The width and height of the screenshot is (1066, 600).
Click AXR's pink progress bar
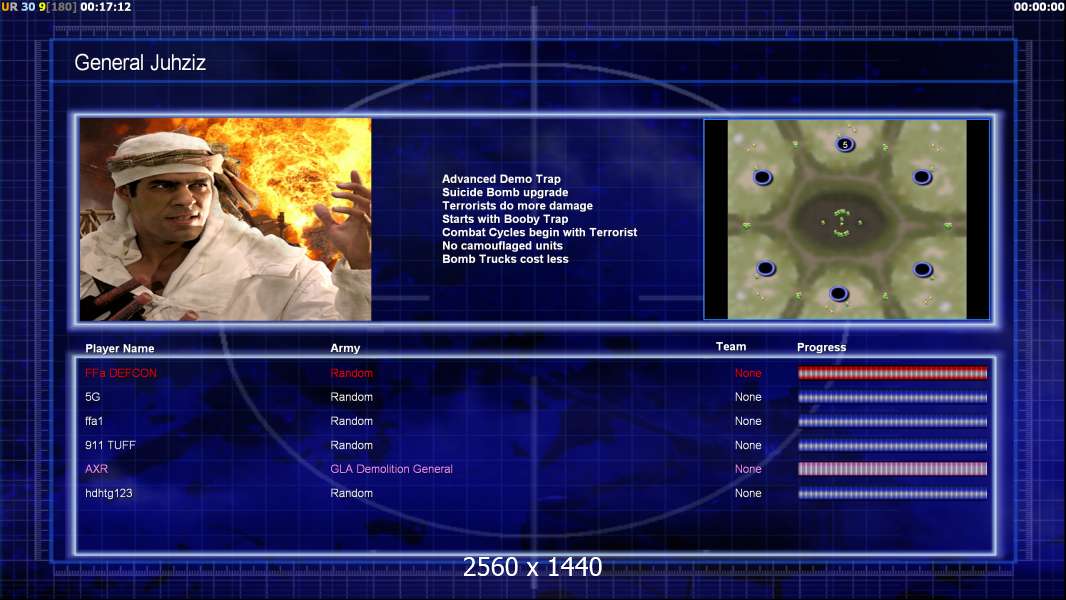(x=893, y=469)
